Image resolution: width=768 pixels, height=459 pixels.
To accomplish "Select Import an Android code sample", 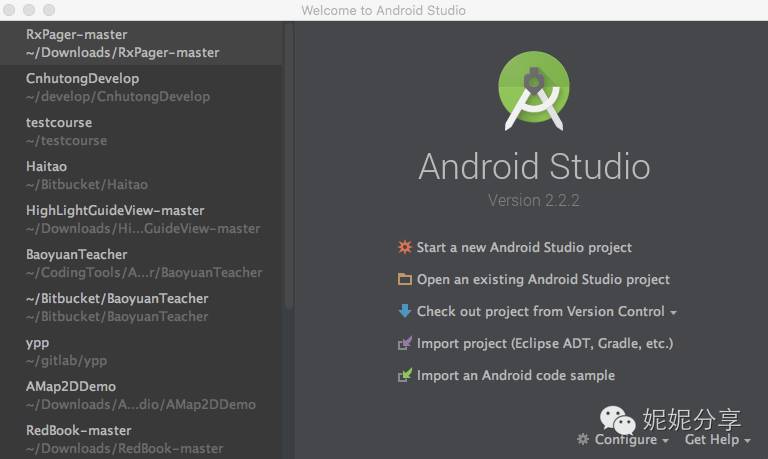I will coord(516,375).
